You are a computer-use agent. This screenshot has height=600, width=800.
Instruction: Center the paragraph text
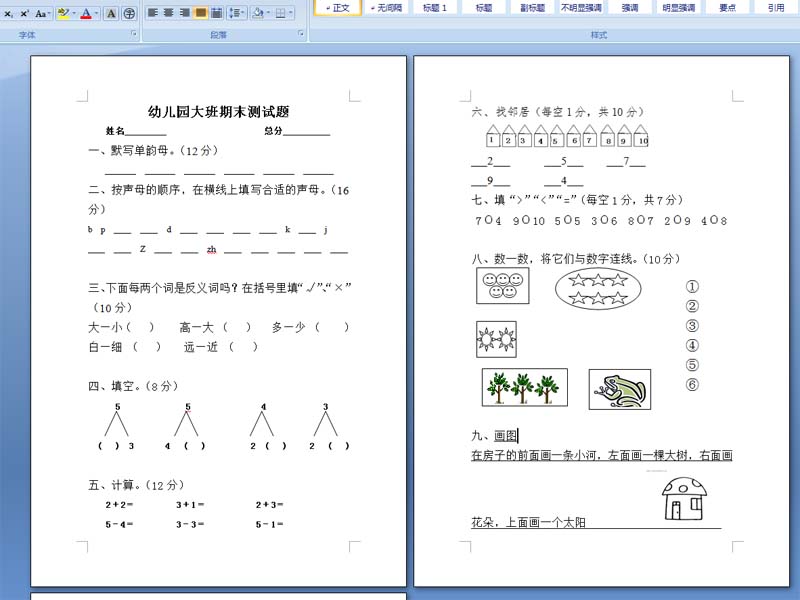click(x=168, y=13)
